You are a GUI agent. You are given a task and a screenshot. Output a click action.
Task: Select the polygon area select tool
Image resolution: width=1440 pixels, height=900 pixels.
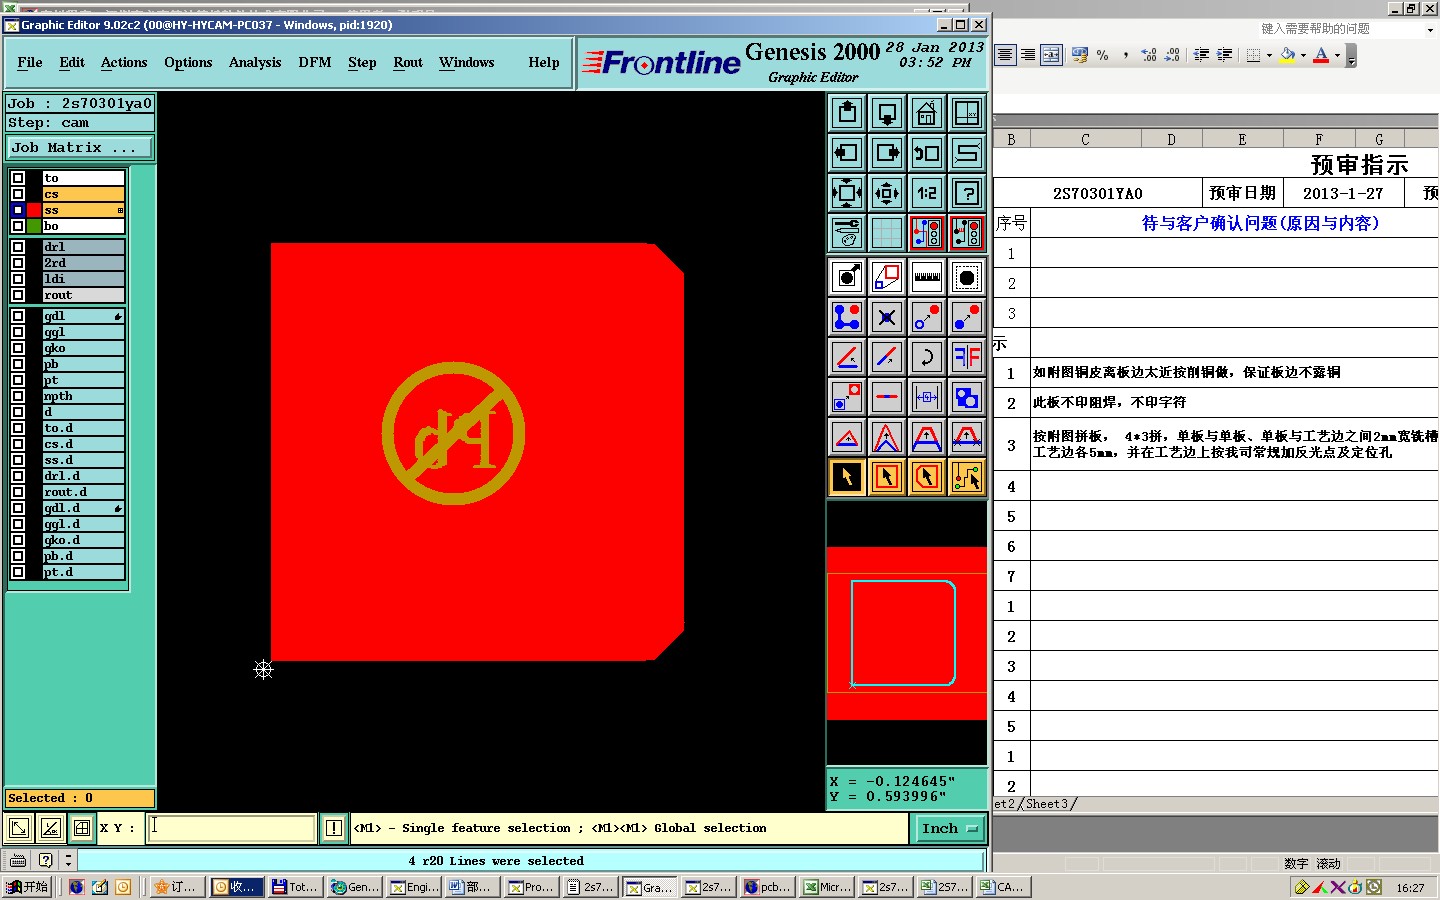[x=927, y=477]
